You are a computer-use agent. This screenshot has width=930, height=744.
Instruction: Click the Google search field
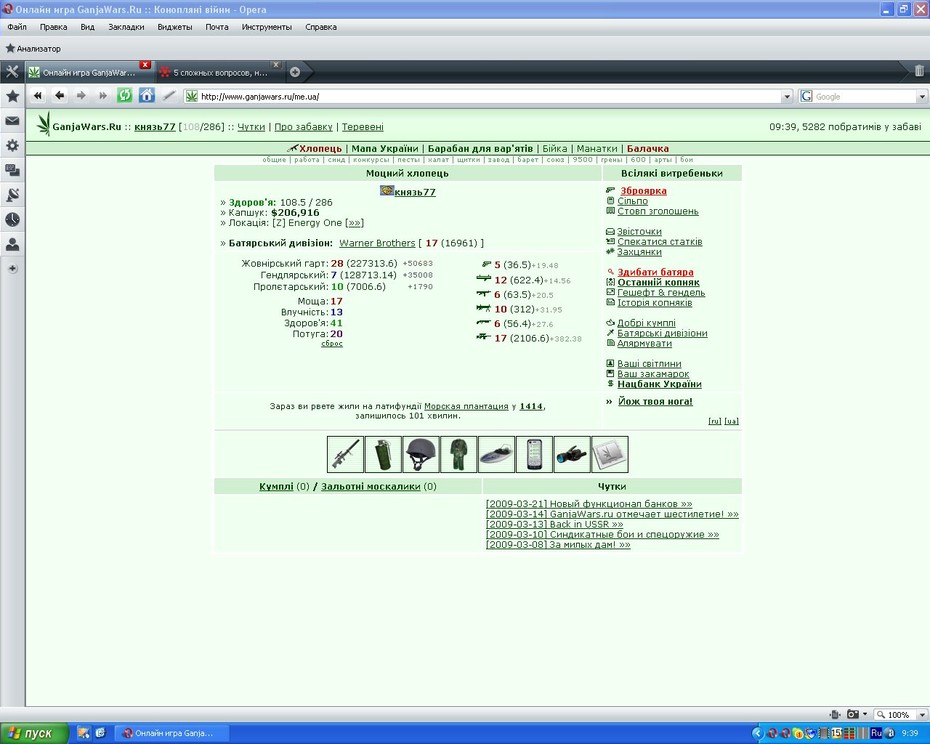(x=865, y=97)
